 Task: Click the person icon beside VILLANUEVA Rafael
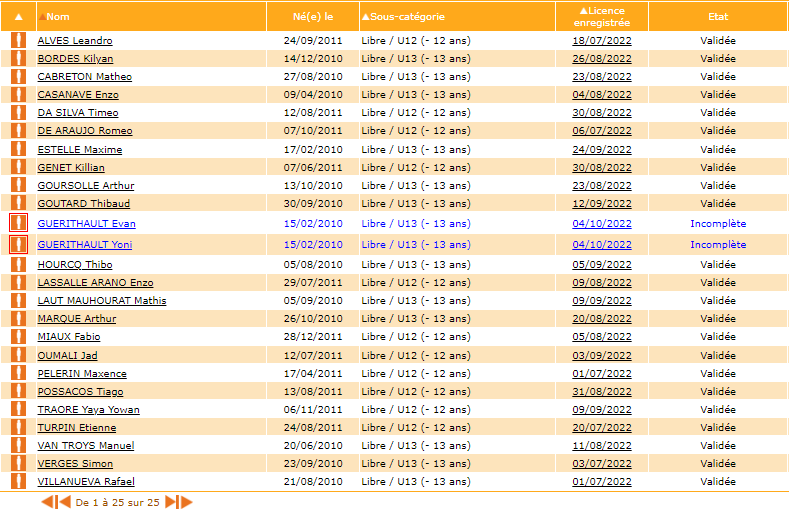click(x=18, y=481)
